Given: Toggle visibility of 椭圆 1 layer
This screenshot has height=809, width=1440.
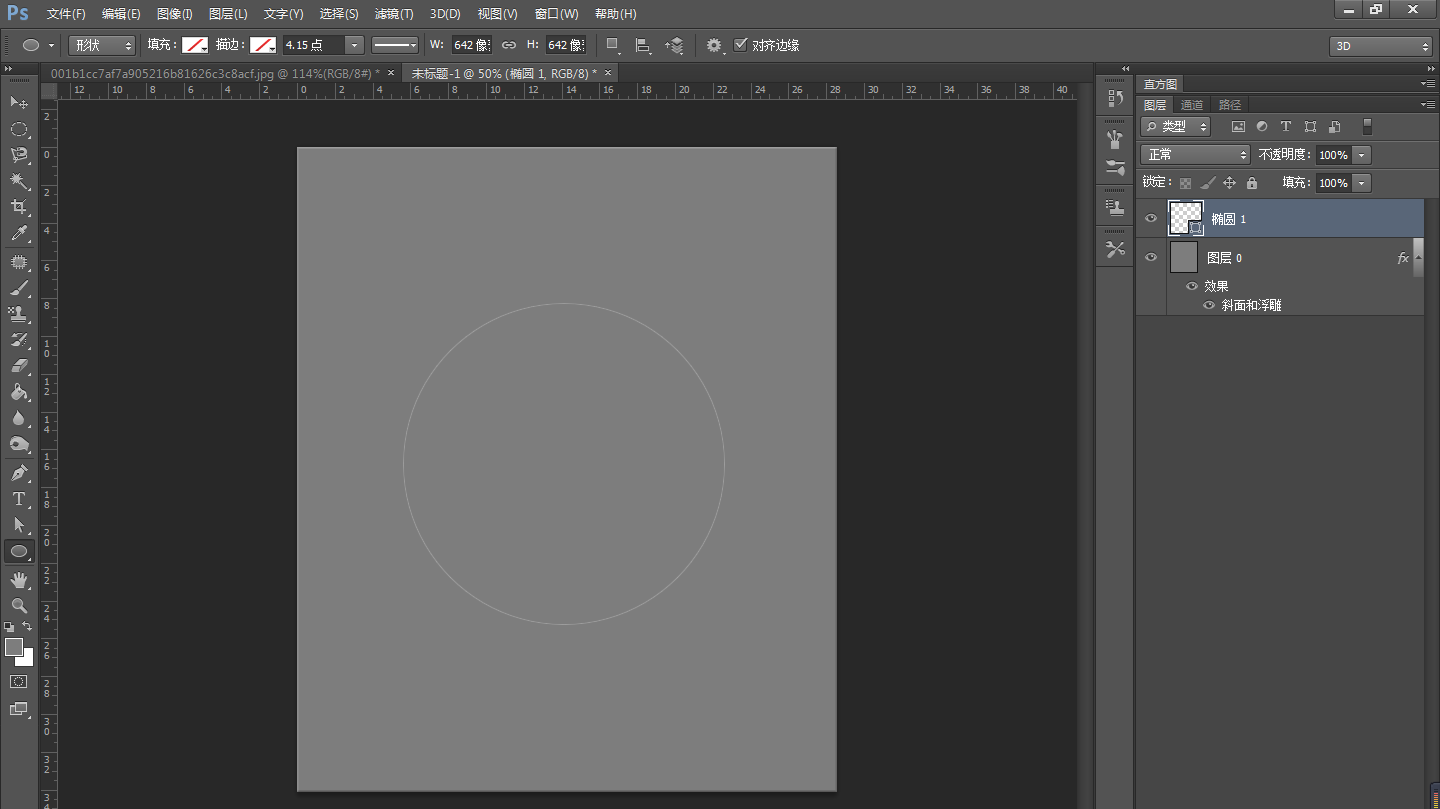Looking at the screenshot, I should point(1151,218).
